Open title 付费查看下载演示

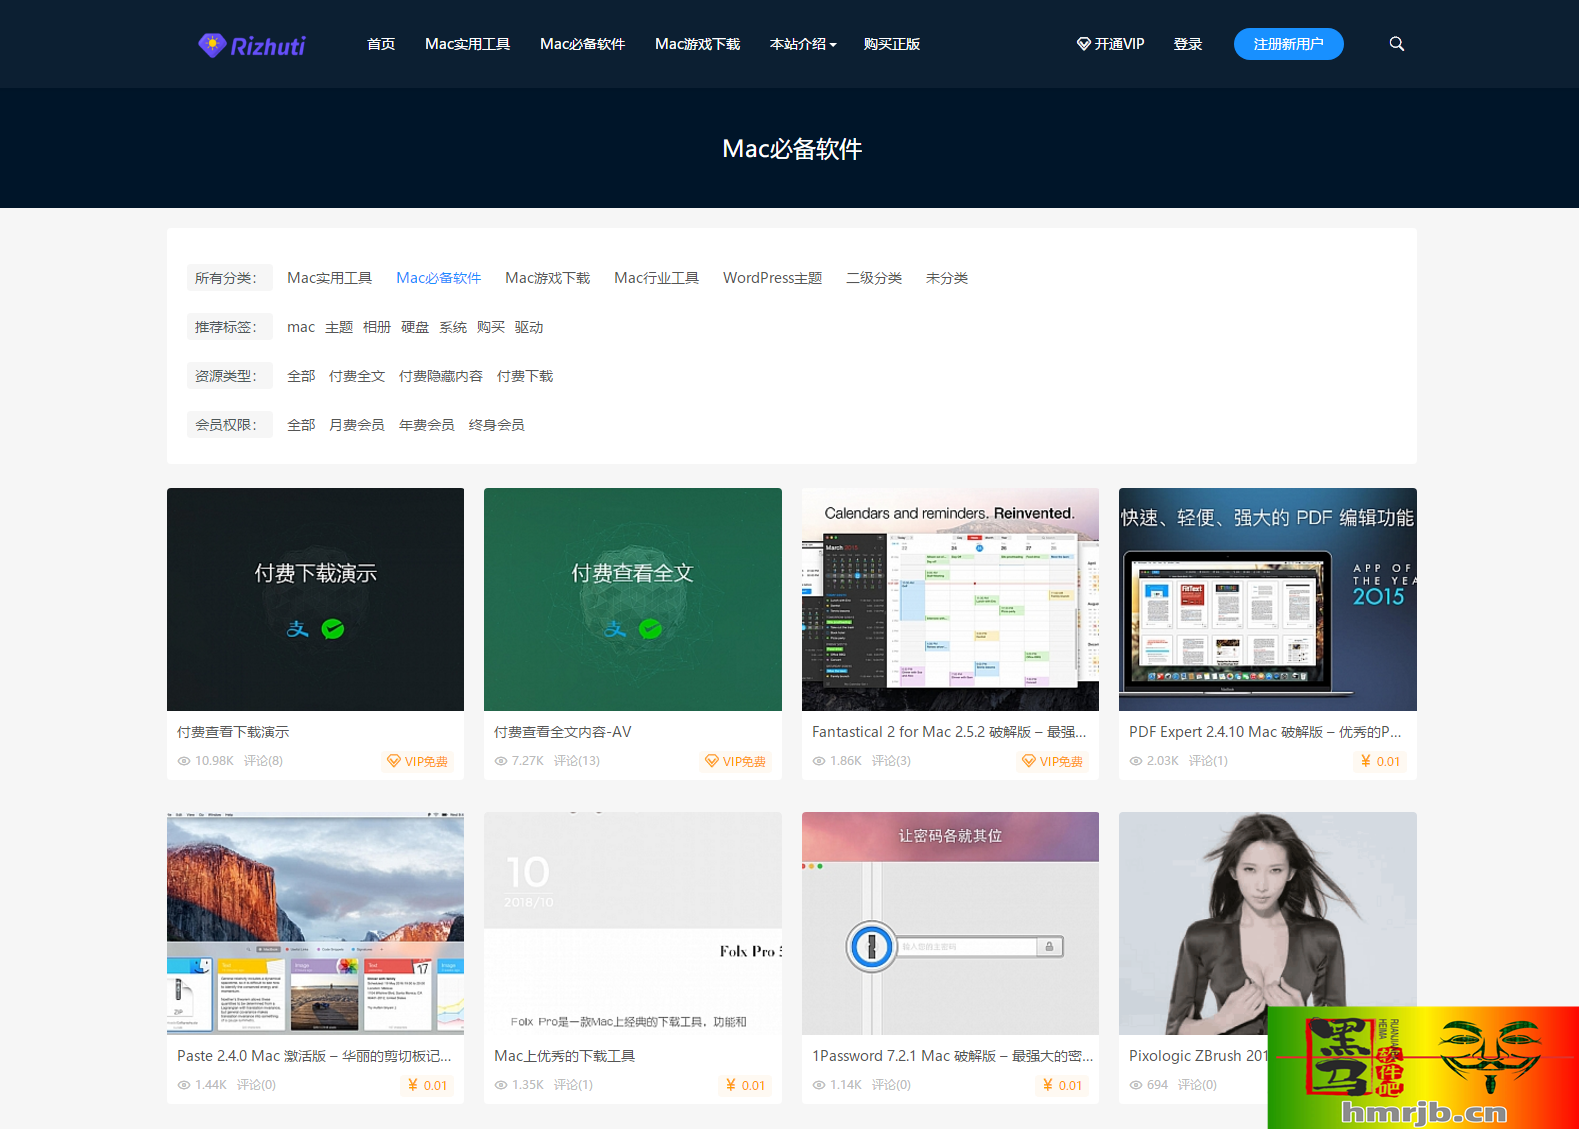(233, 732)
